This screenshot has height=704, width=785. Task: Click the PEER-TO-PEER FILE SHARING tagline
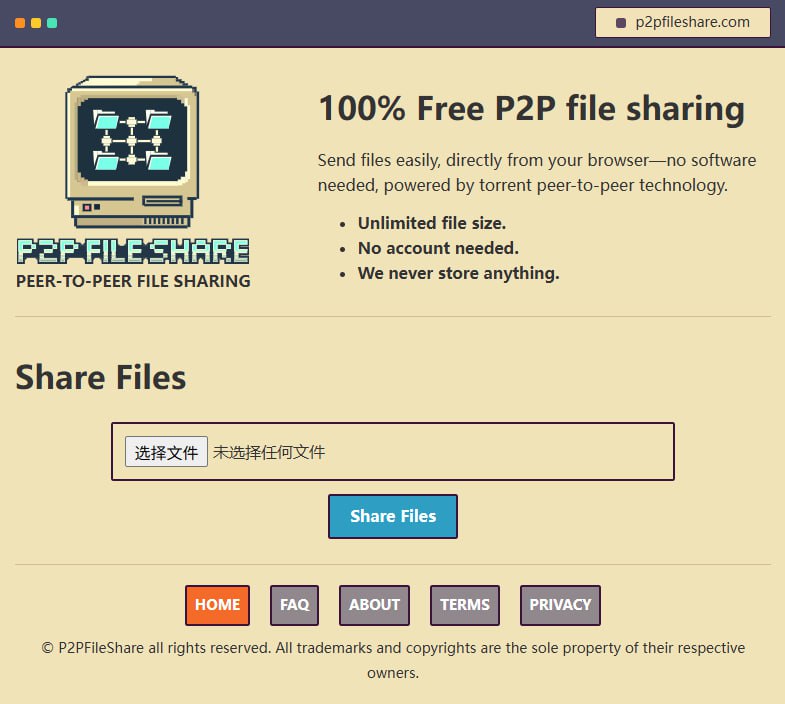click(x=133, y=281)
